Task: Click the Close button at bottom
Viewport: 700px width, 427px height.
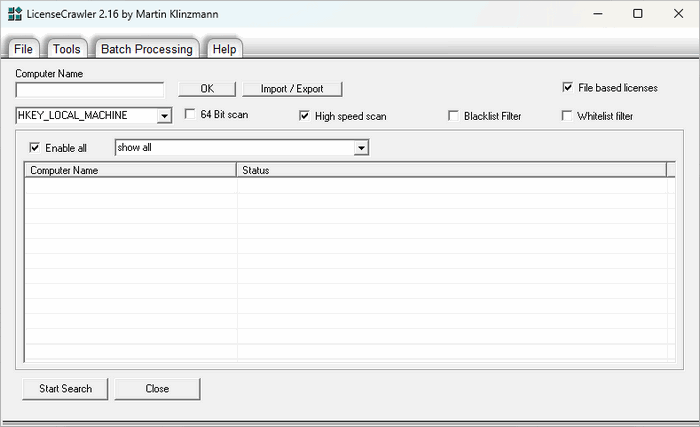Action: 157,389
